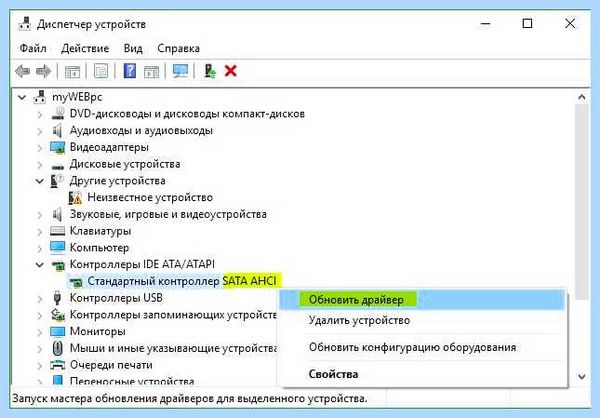Click the vertical scrollbar thumb
Screen dimensions: 600x418
point(582,202)
